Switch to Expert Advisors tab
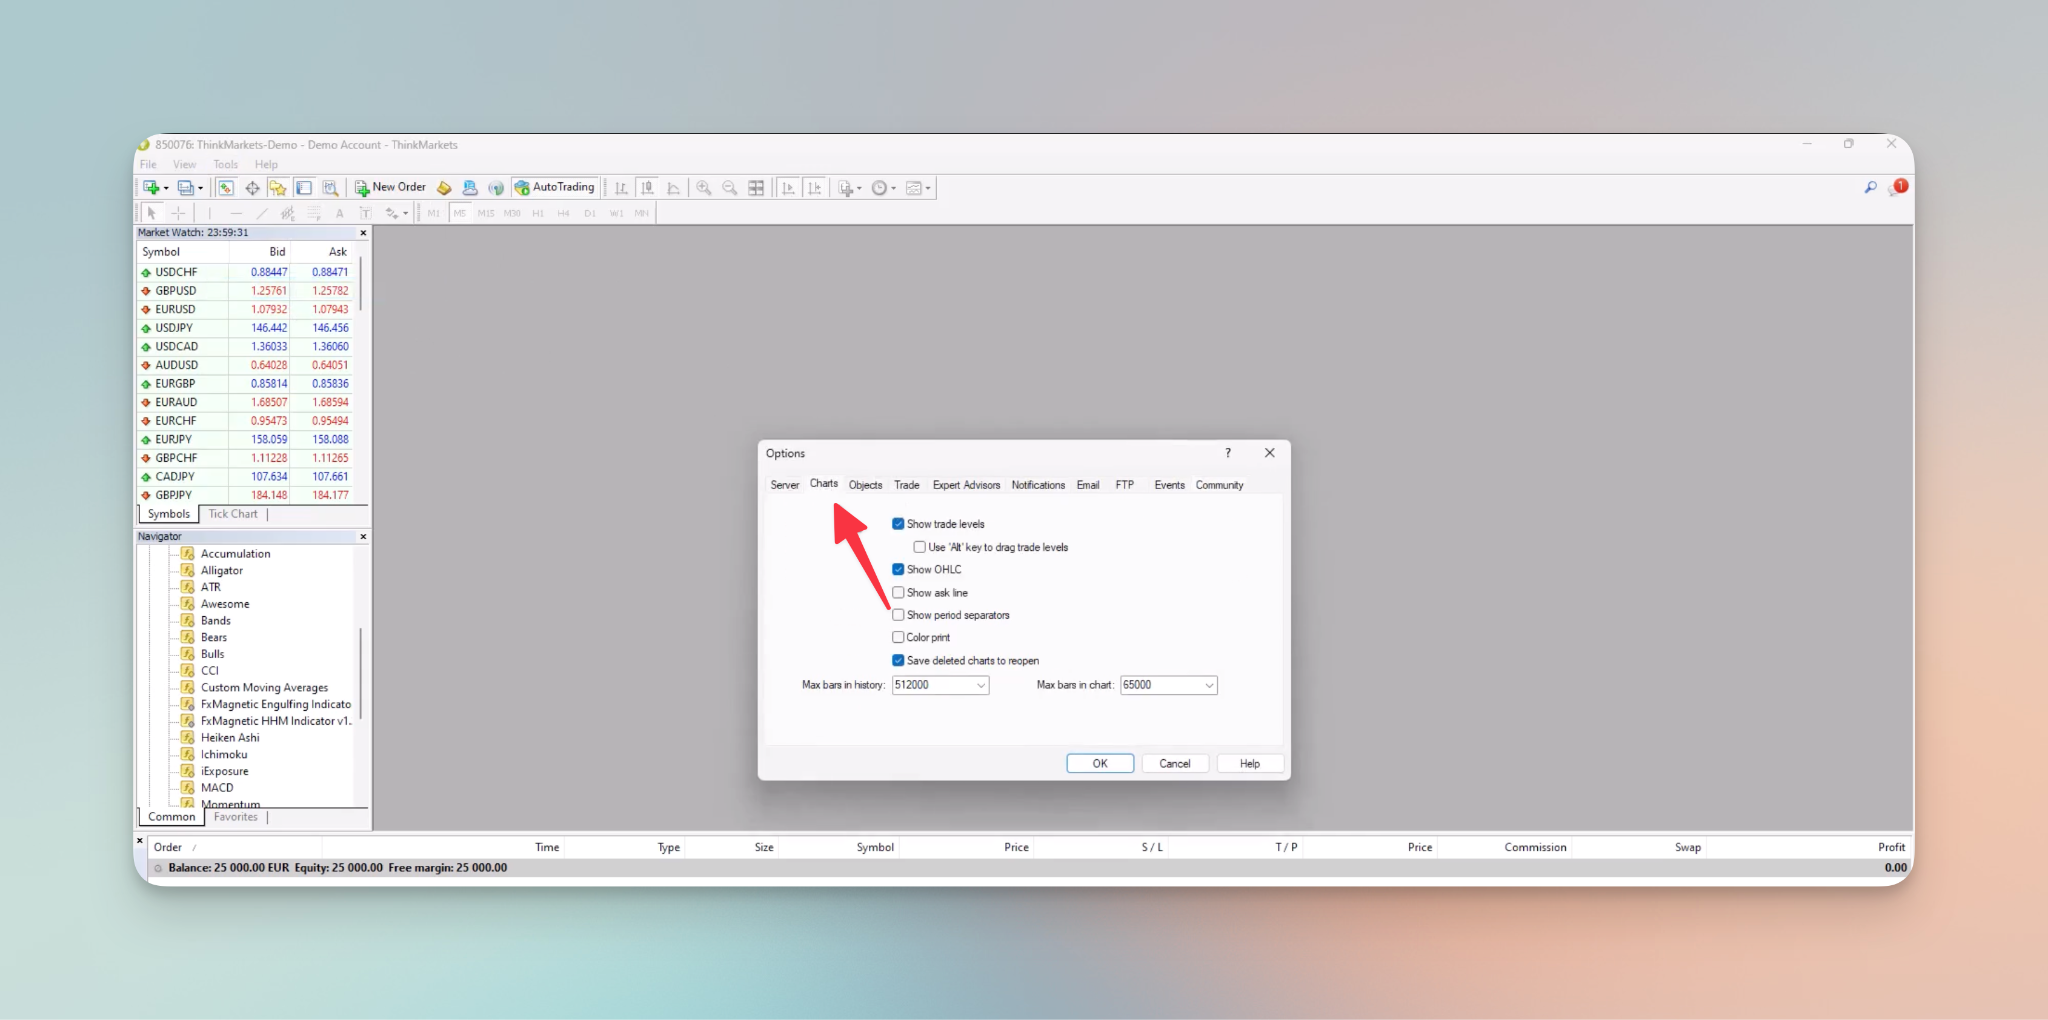The height and width of the screenshot is (1020, 2048). (x=966, y=485)
